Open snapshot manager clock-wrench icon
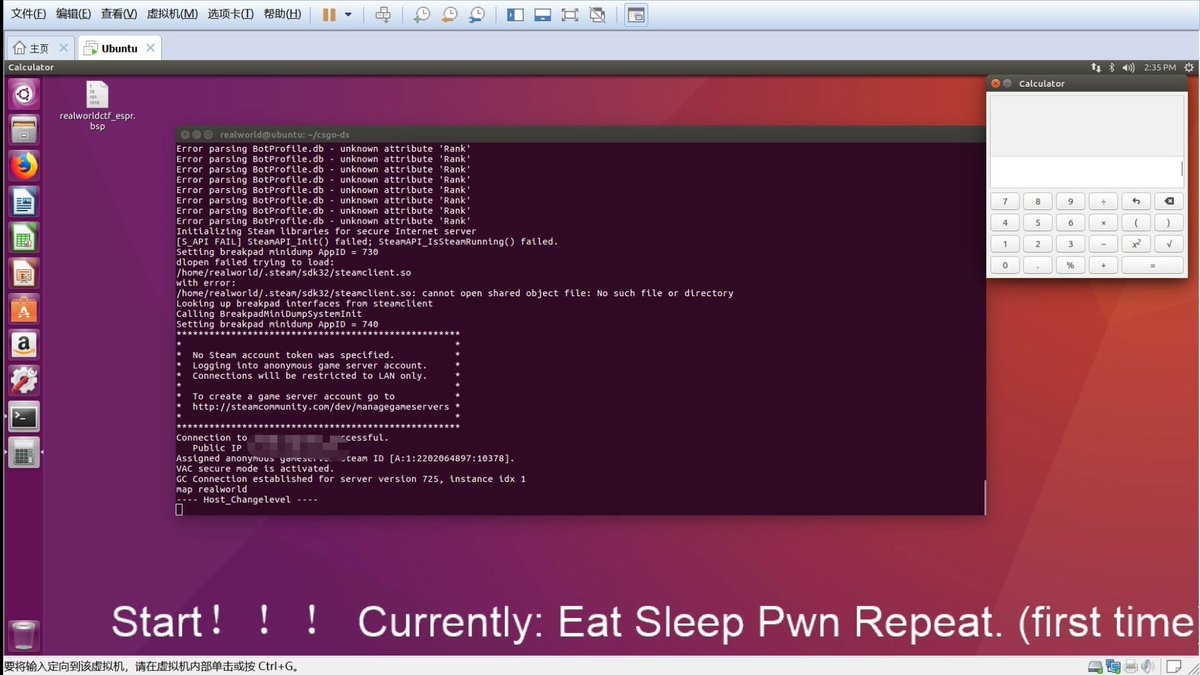 coord(477,15)
